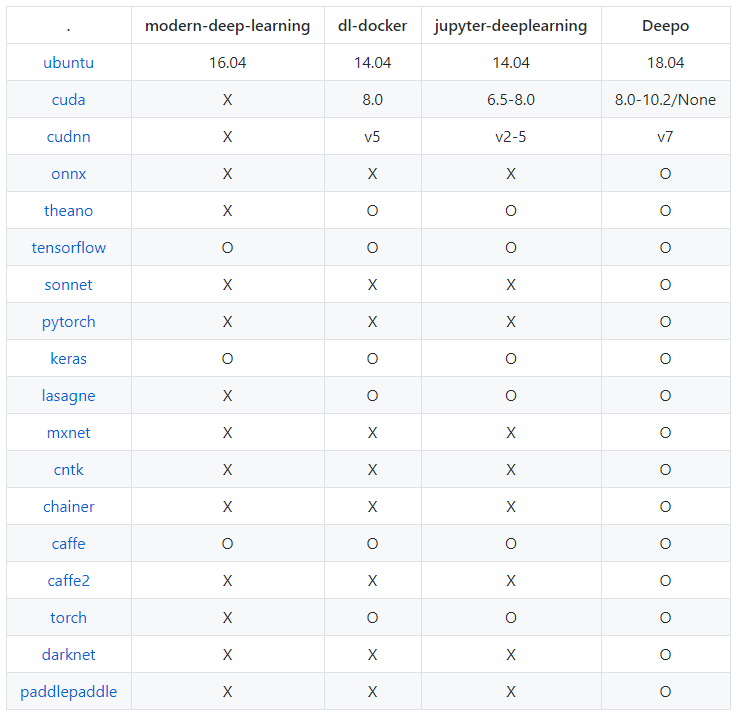Viewport: 745px width, 716px height.
Task: Select the dl-docker column header
Action: [x=372, y=26]
